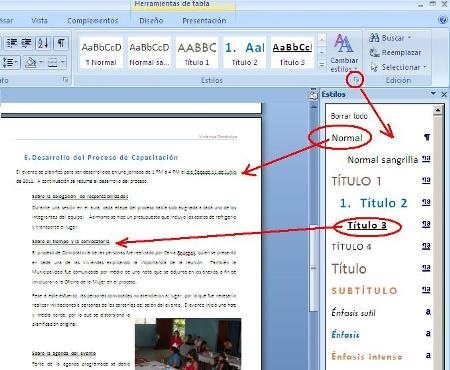Open the paragraph dialog launcher
Viewport: 450px width, 370px height.
click(65, 80)
